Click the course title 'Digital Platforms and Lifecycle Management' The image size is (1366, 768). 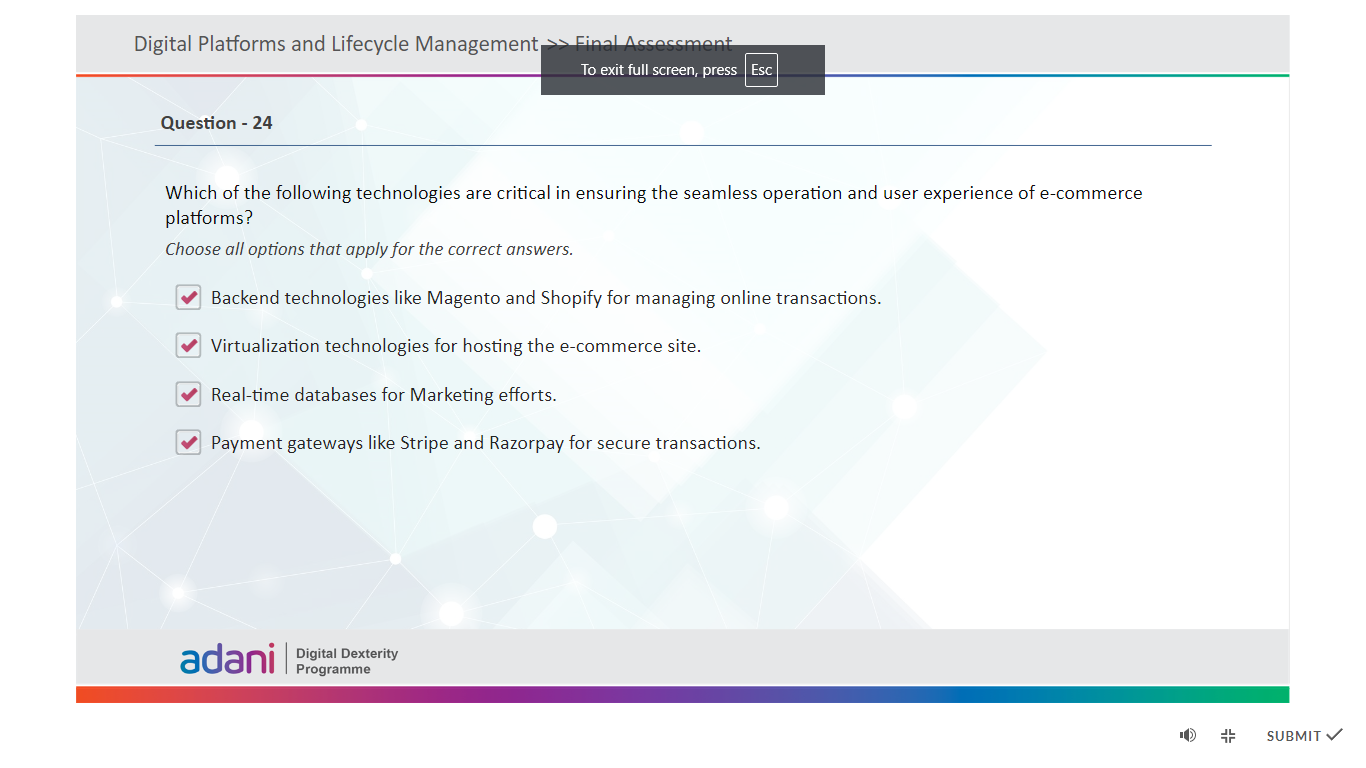pyautogui.click(x=336, y=44)
